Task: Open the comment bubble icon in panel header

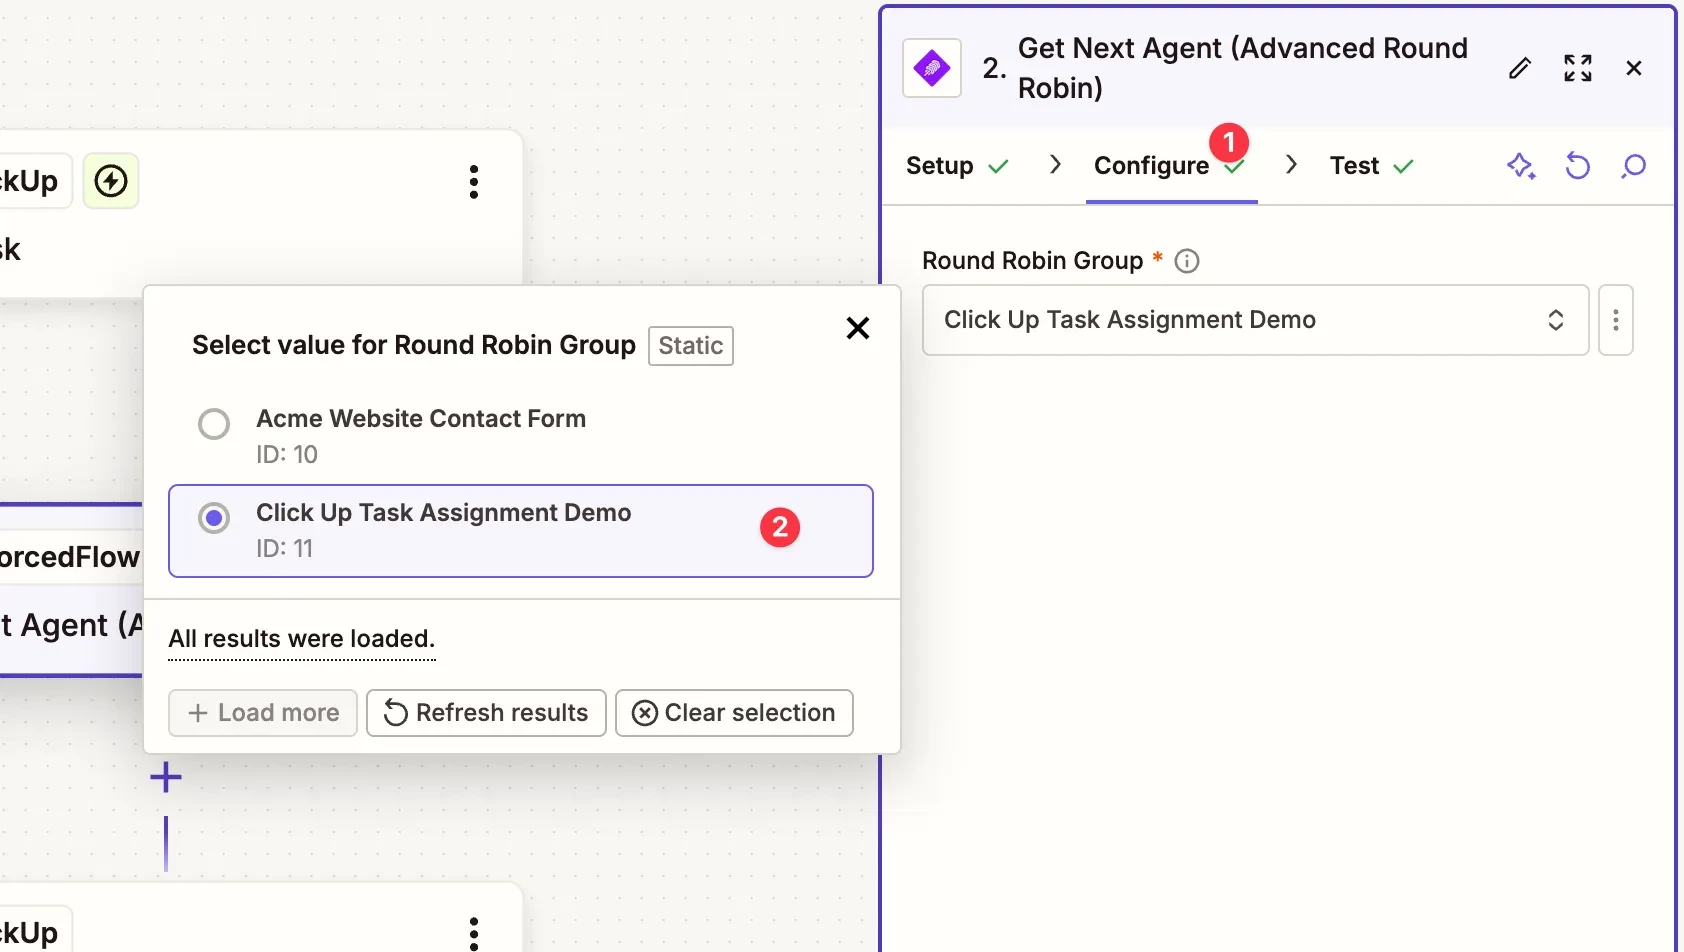Action: coord(1633,166)
